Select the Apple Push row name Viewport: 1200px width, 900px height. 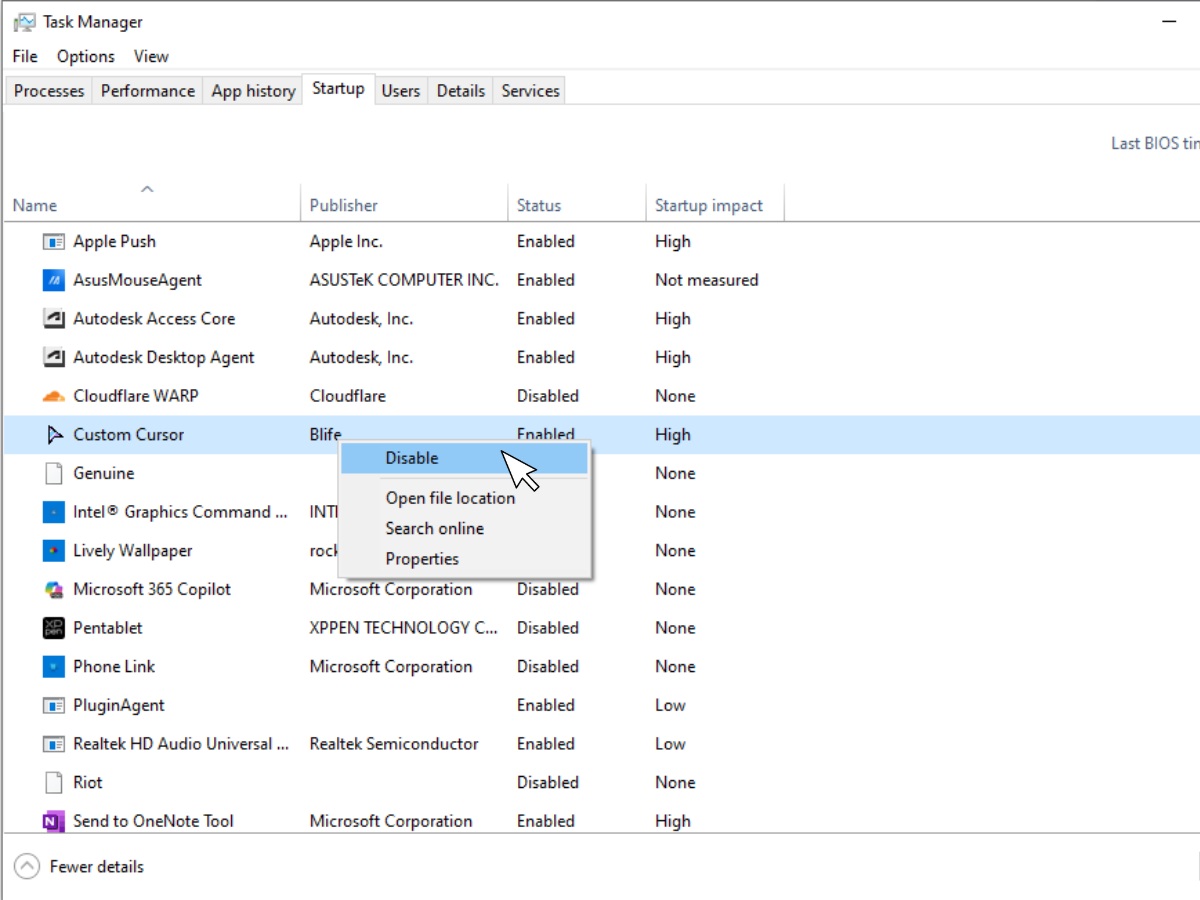[x=115, y=241]
